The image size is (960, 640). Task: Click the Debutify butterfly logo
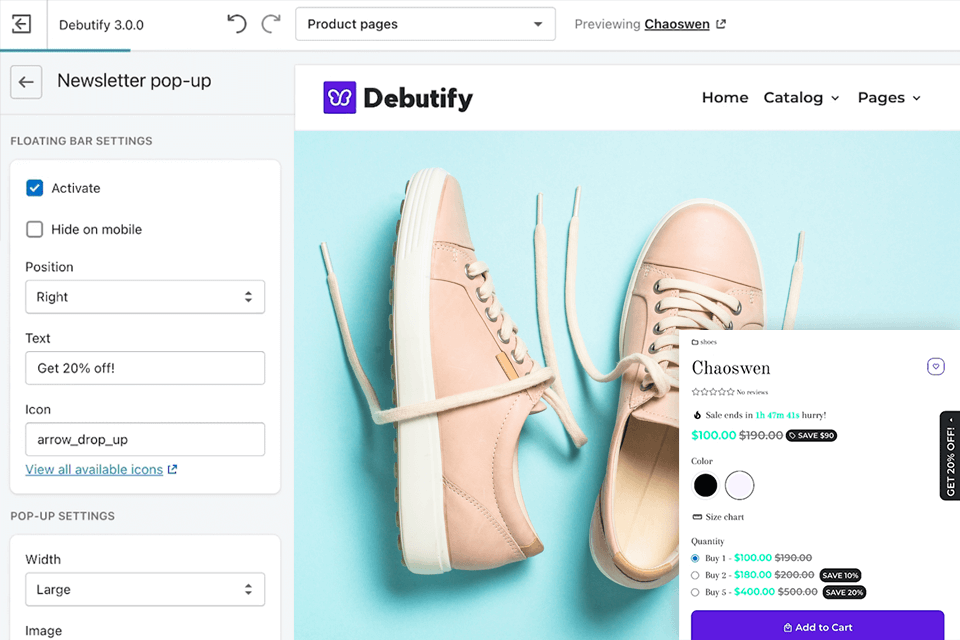339,97
